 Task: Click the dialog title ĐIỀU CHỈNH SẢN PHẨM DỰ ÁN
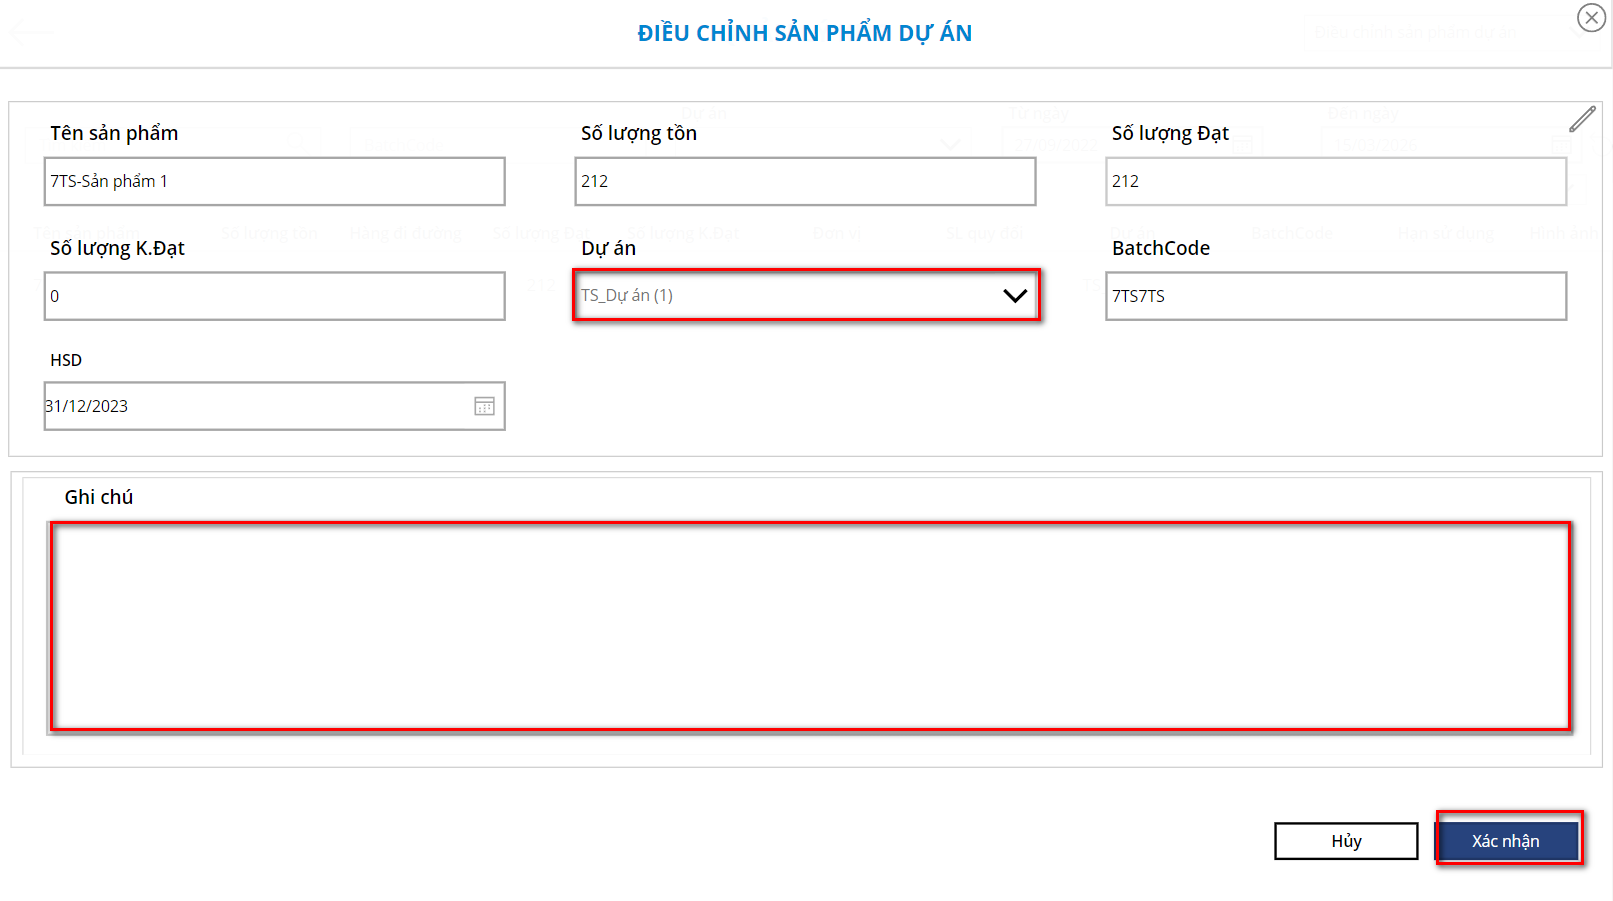805,33
